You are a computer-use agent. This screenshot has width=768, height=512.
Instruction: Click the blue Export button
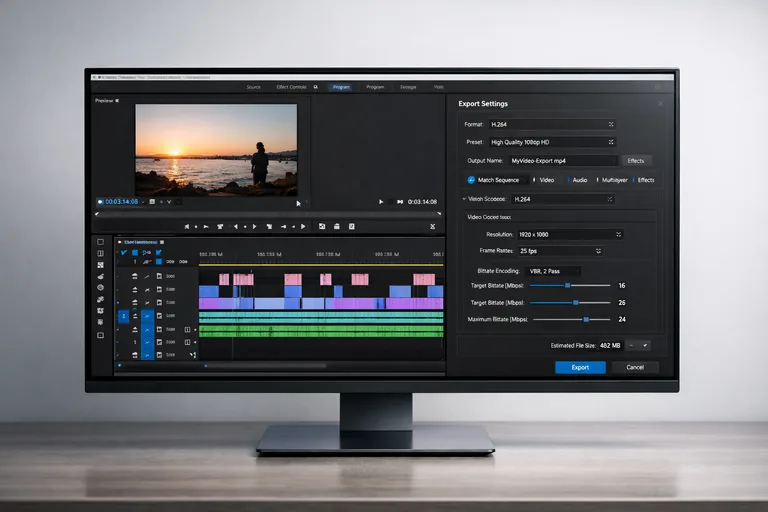580,367
